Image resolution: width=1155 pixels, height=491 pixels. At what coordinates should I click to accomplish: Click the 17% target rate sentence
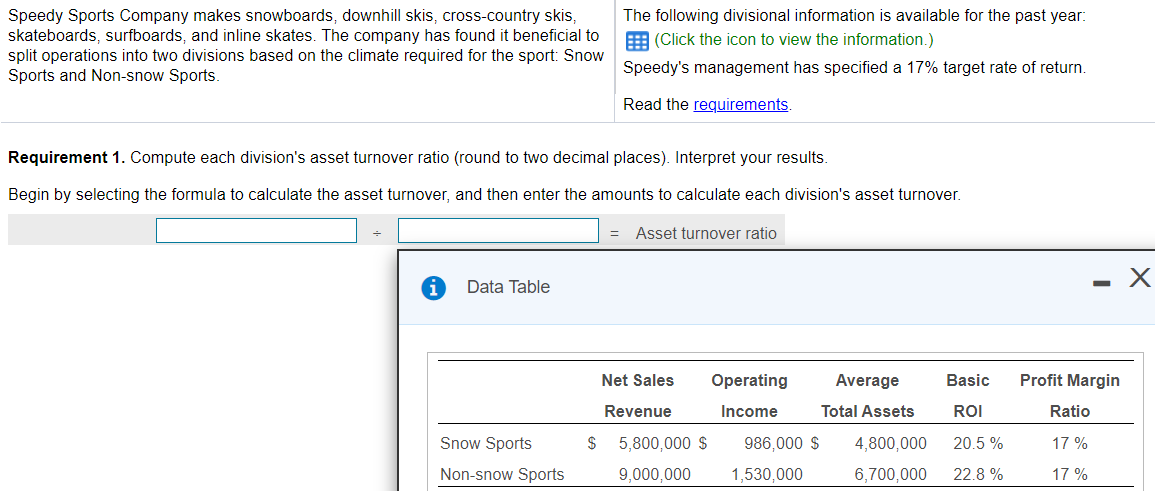(x=854, y=68)
